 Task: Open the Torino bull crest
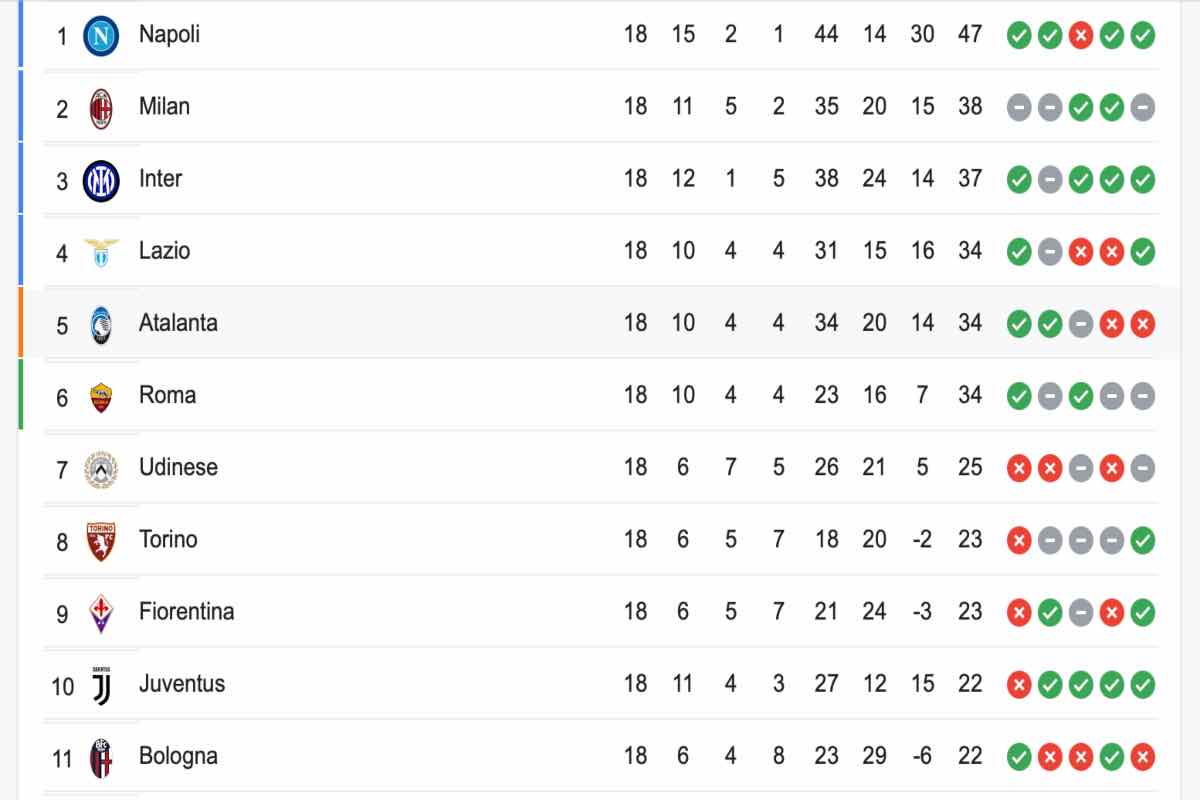click(x=101, y=541)
